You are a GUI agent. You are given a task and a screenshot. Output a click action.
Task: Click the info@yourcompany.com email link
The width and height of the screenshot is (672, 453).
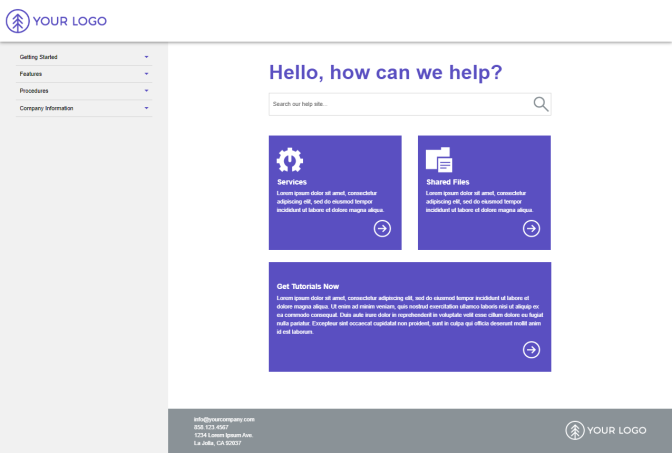click(x=224, y=419)
